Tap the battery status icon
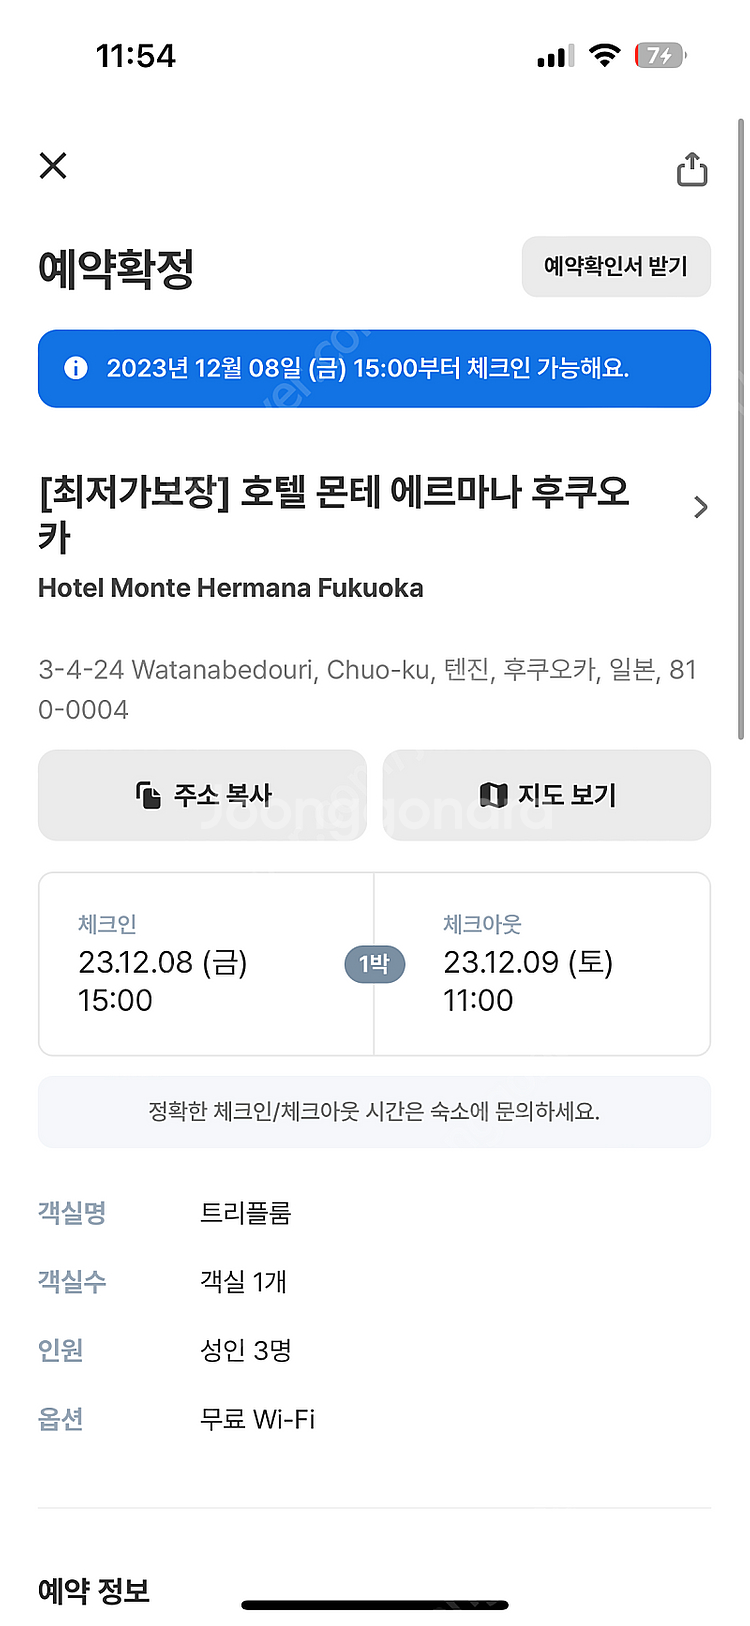 click(660, 56)
